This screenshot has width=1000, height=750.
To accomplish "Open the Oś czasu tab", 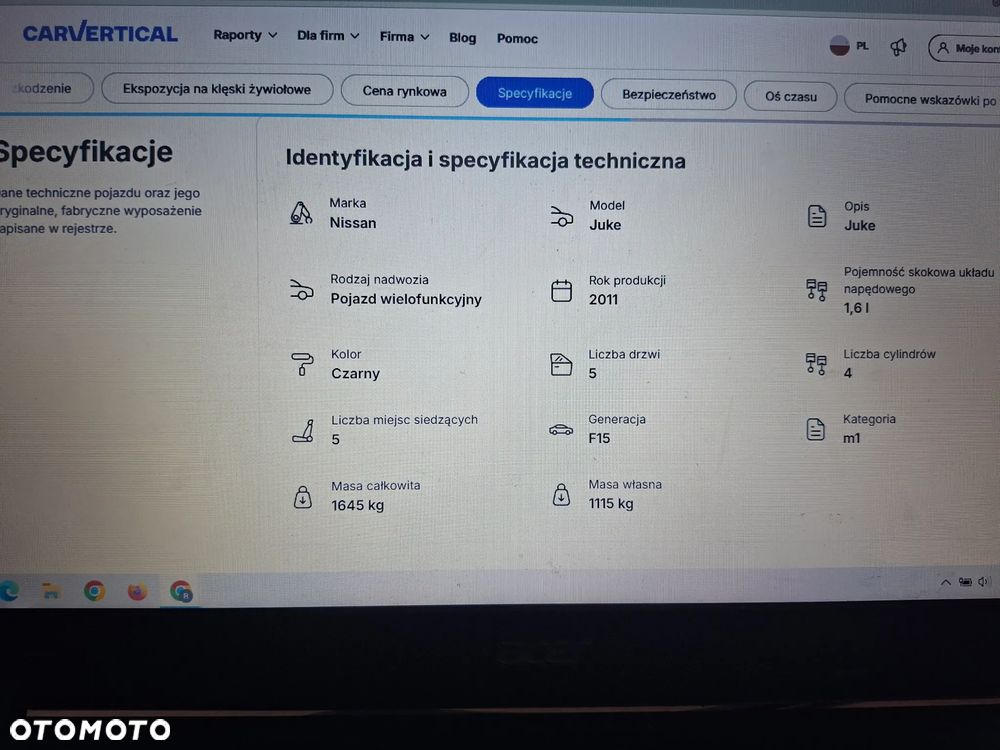I will (x=790, y=97).
